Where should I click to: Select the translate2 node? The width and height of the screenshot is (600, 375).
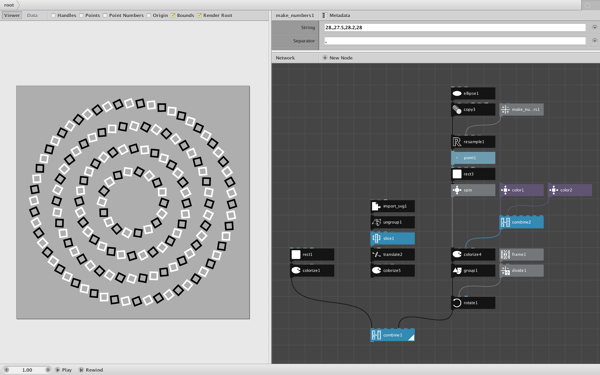[392, 254]
